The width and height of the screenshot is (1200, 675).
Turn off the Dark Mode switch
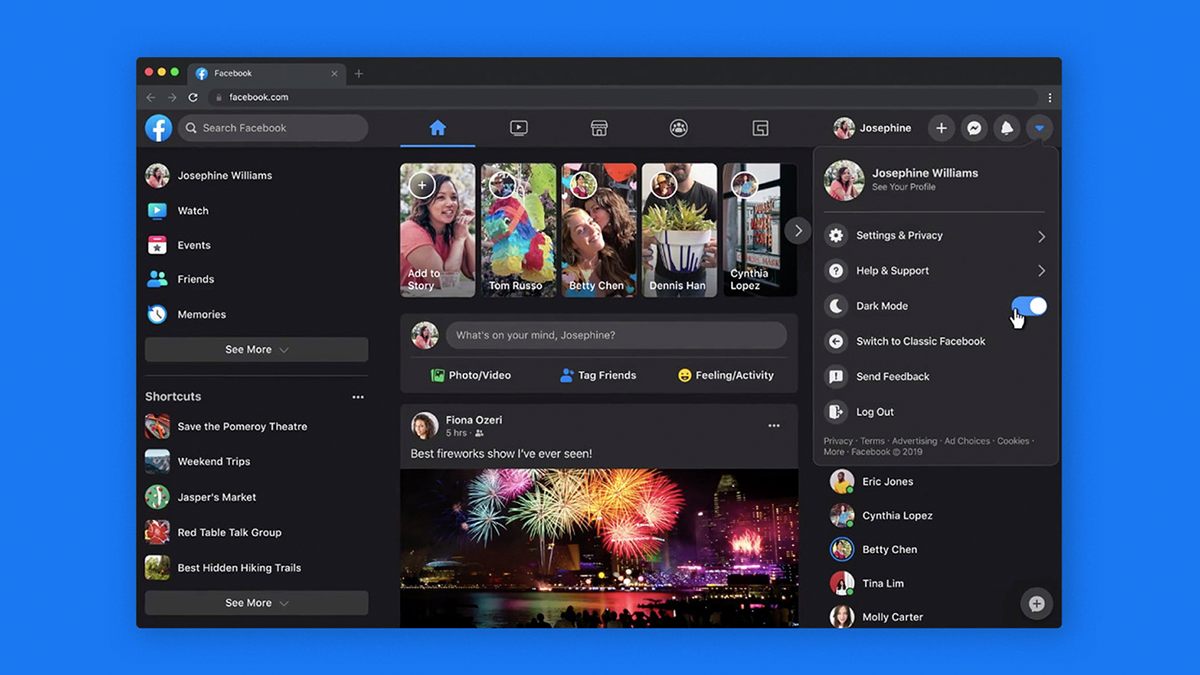[x=1029, y=306]
